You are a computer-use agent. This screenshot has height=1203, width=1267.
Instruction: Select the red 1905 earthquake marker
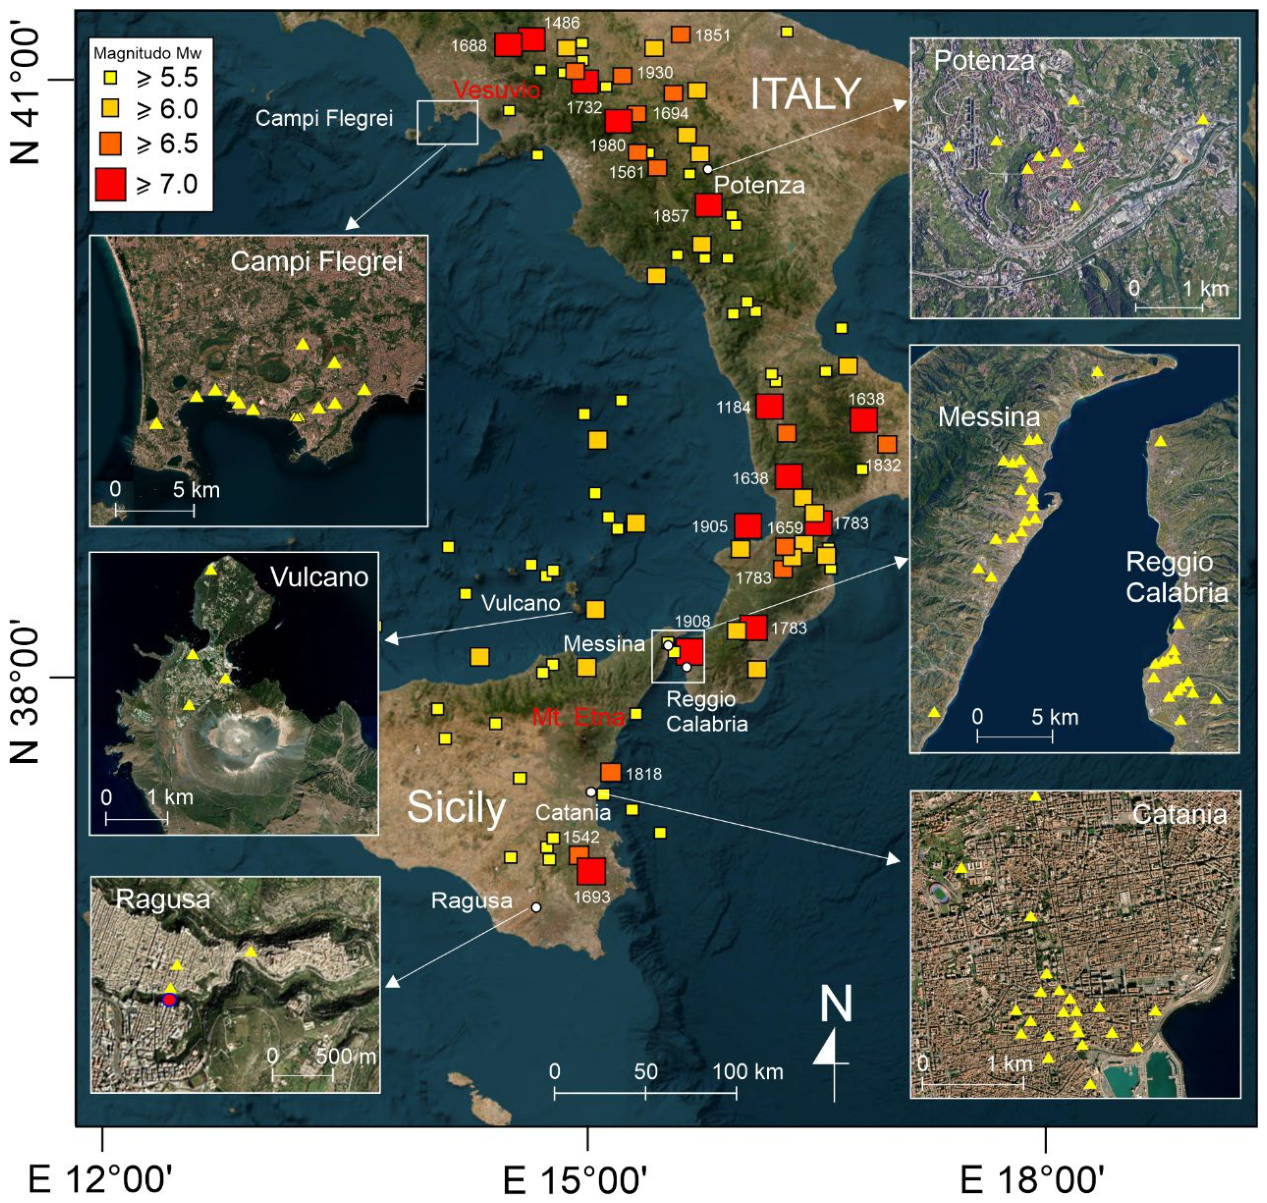(747, 526)
